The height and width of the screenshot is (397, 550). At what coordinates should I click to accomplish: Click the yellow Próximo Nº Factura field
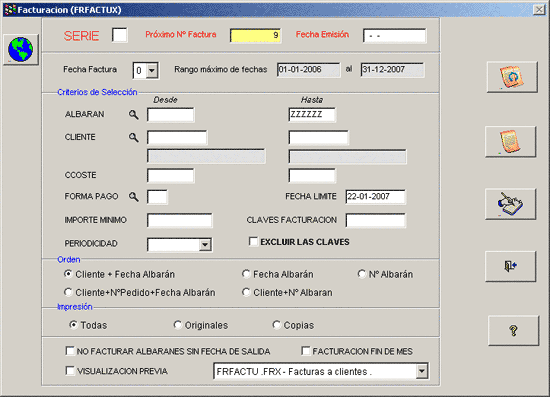(x=255, y=35)
